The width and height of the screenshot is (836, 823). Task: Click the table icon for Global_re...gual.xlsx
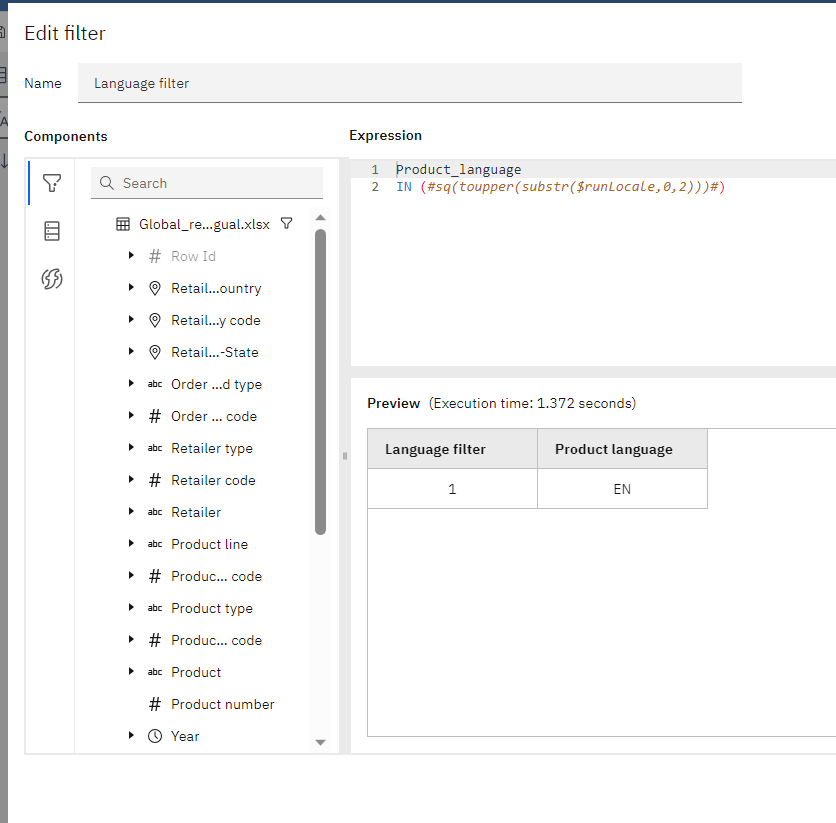point(123,224)
